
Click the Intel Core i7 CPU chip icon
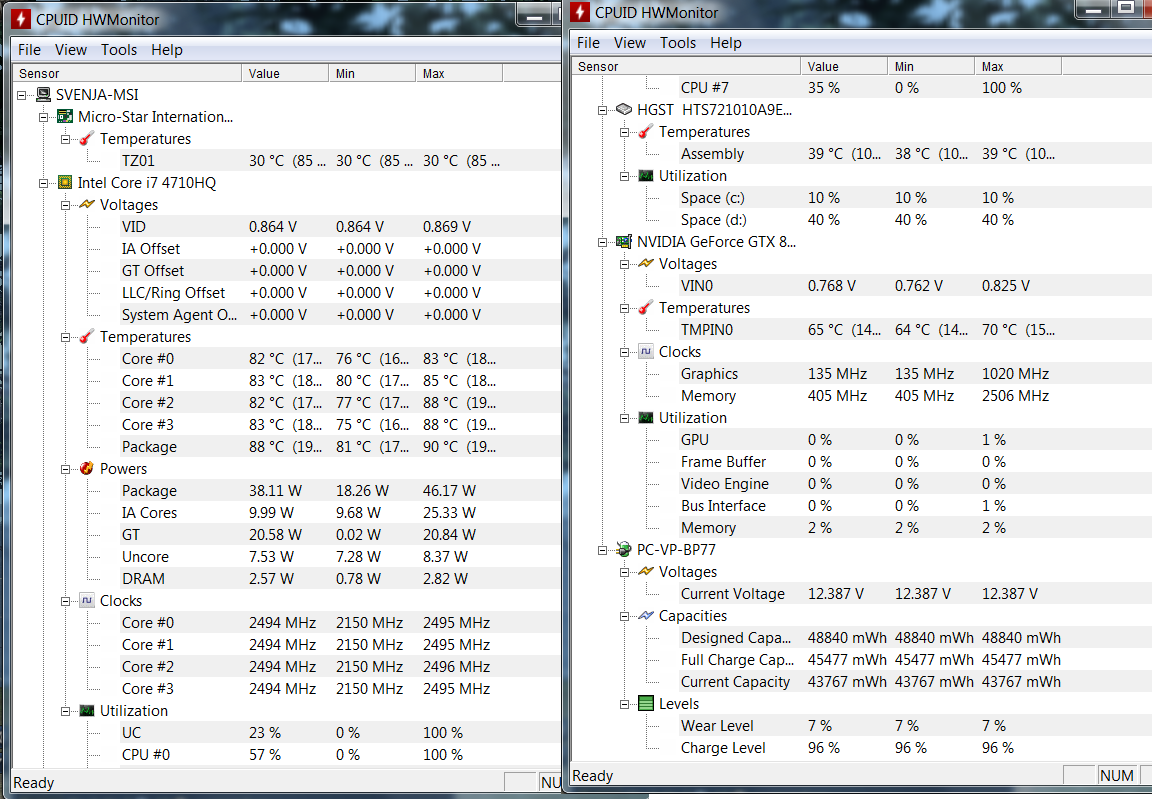[65, 183]
